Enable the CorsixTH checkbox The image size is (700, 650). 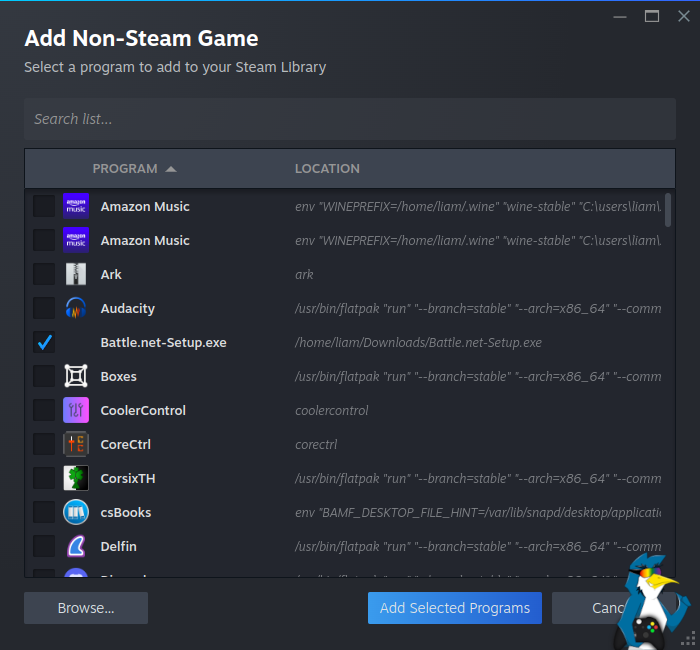44,478
